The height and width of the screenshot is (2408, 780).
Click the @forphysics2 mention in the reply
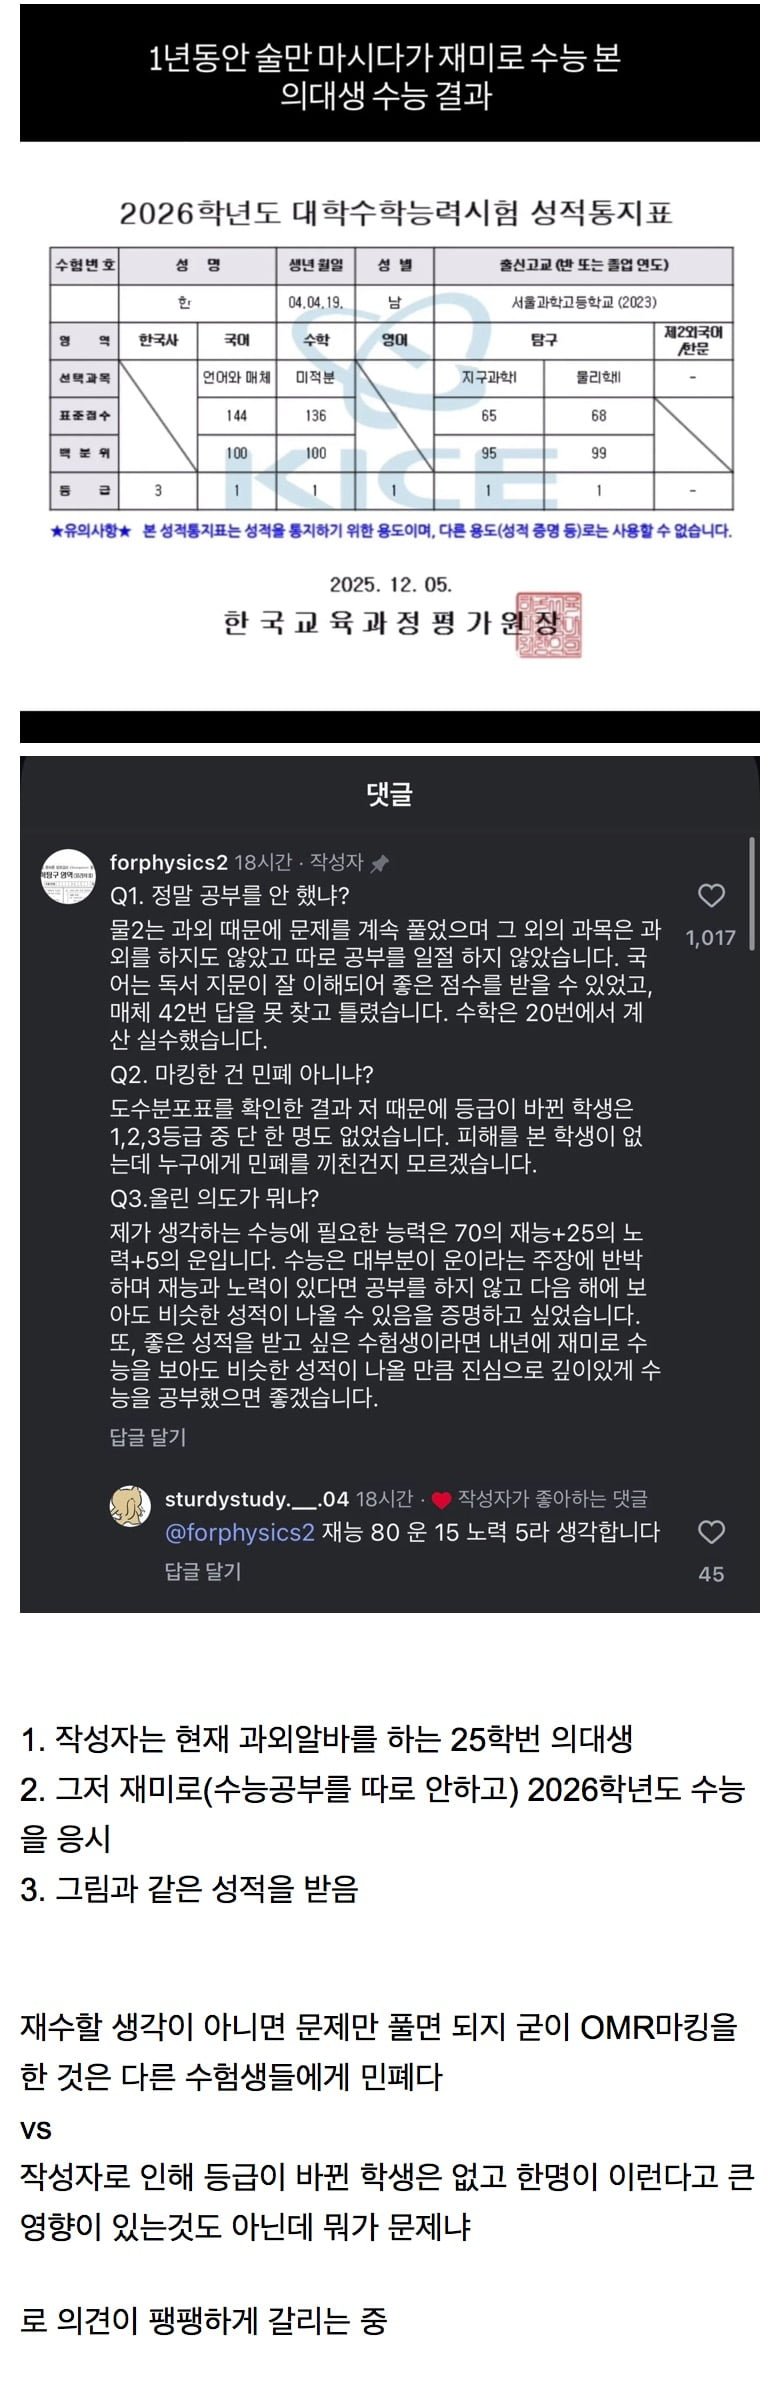(240, 1532)
